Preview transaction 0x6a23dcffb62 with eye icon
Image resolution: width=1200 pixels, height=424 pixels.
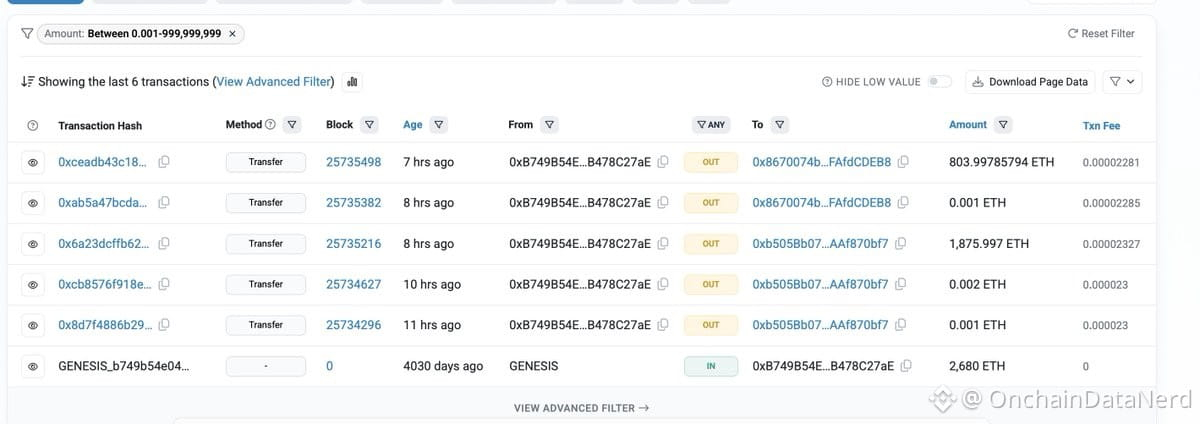[33, 244]
